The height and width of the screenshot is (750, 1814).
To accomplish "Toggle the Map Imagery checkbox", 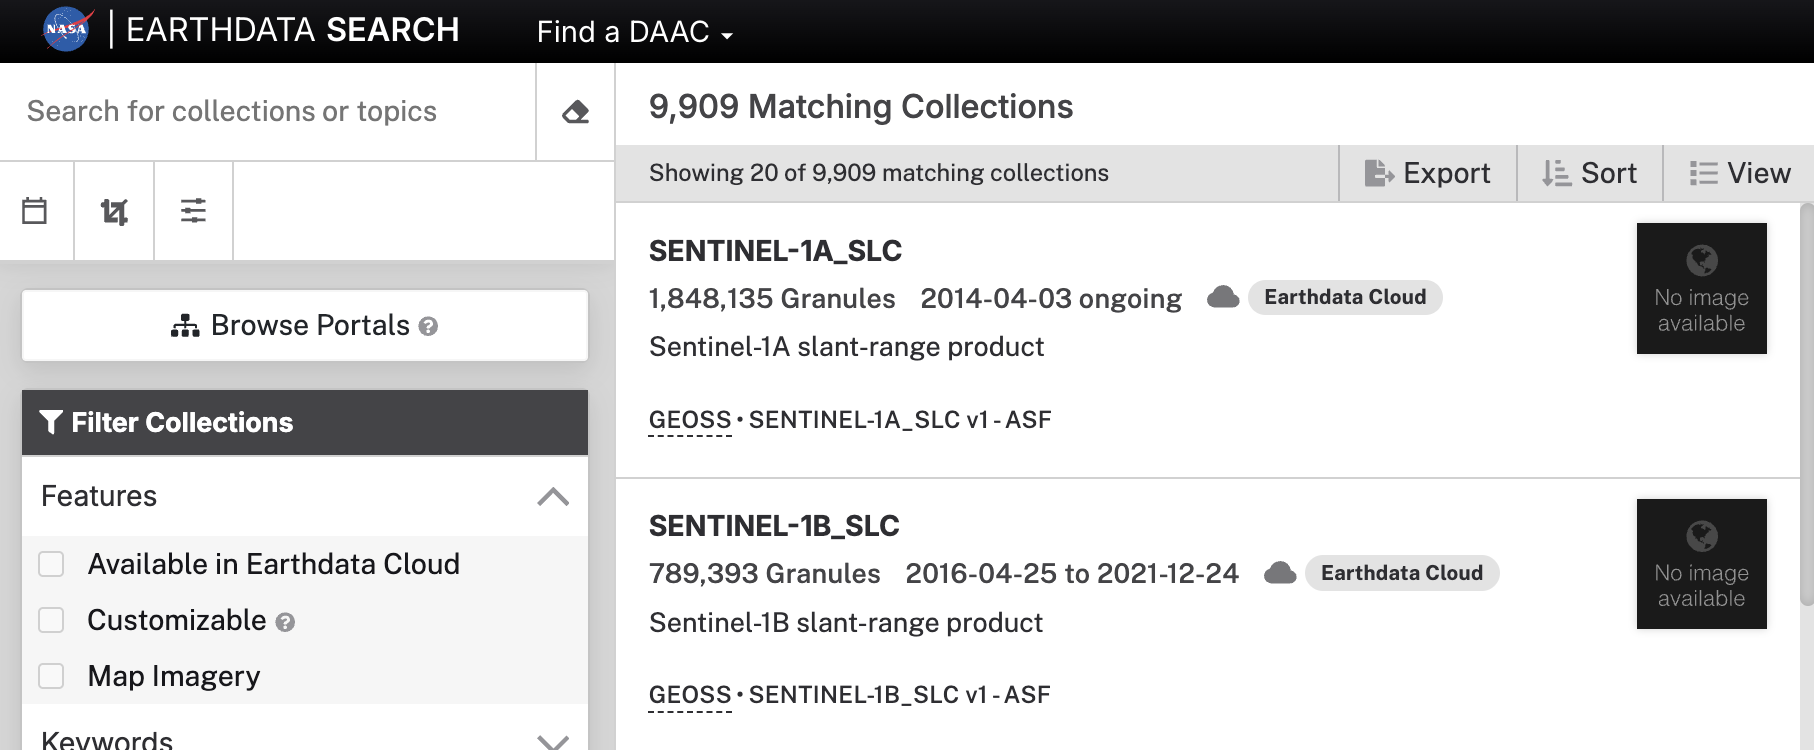I will tap(51, 676).
